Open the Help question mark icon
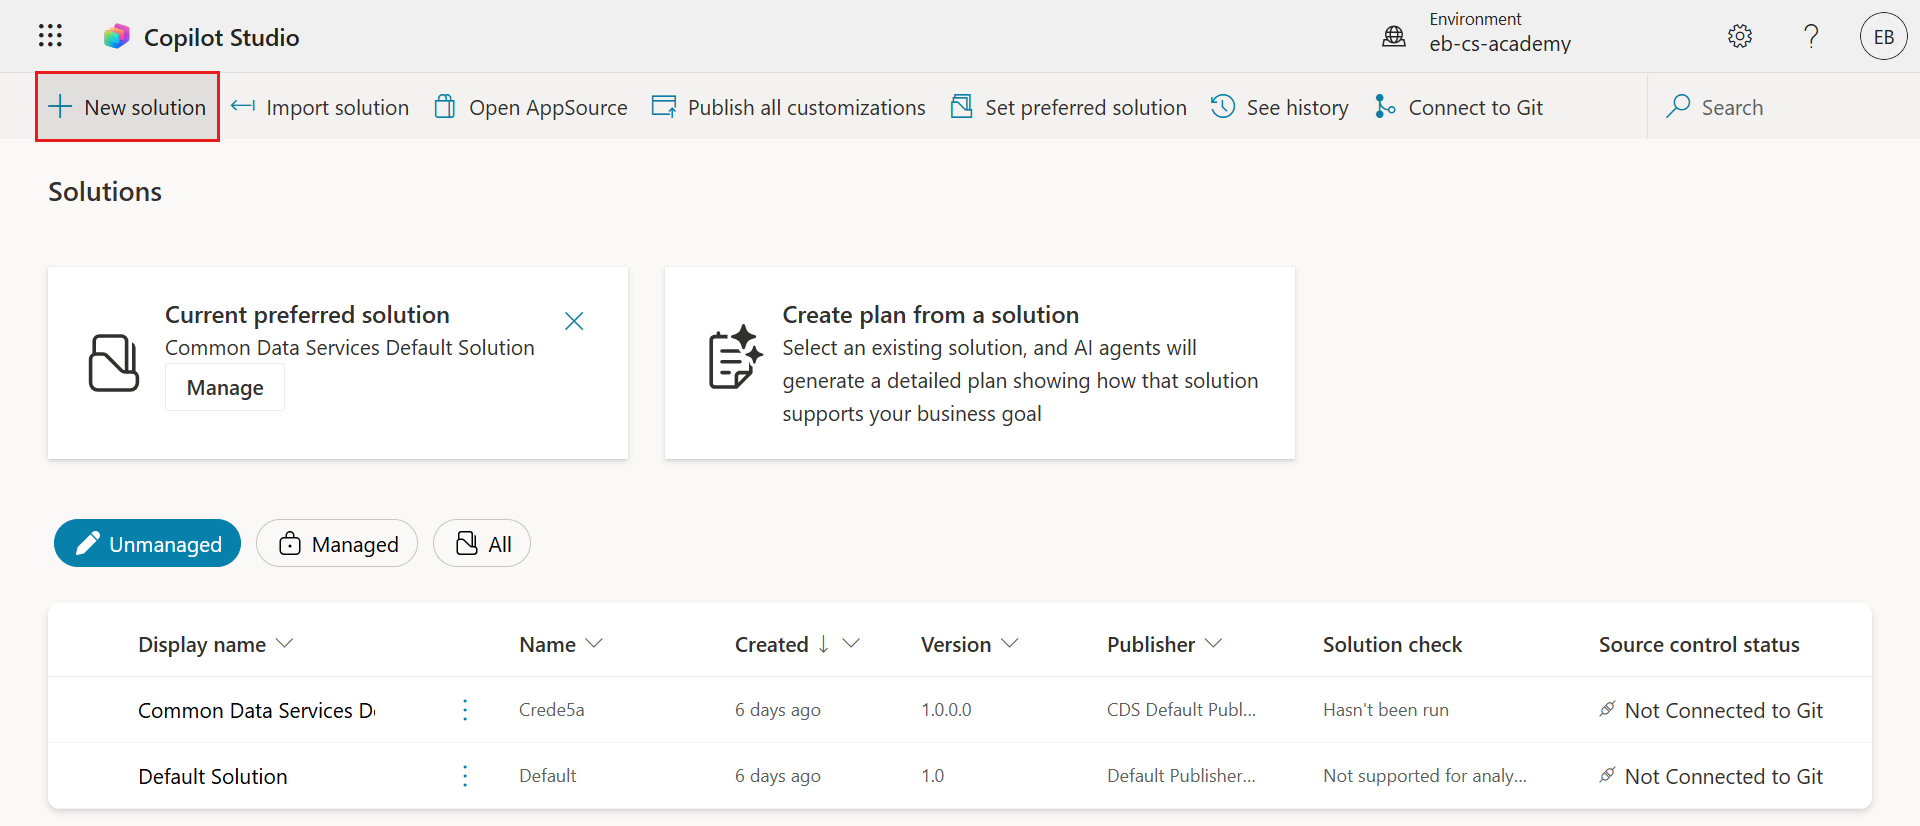The width and height of the screenshot is (1920, 826). click(x=1811, y=37)
